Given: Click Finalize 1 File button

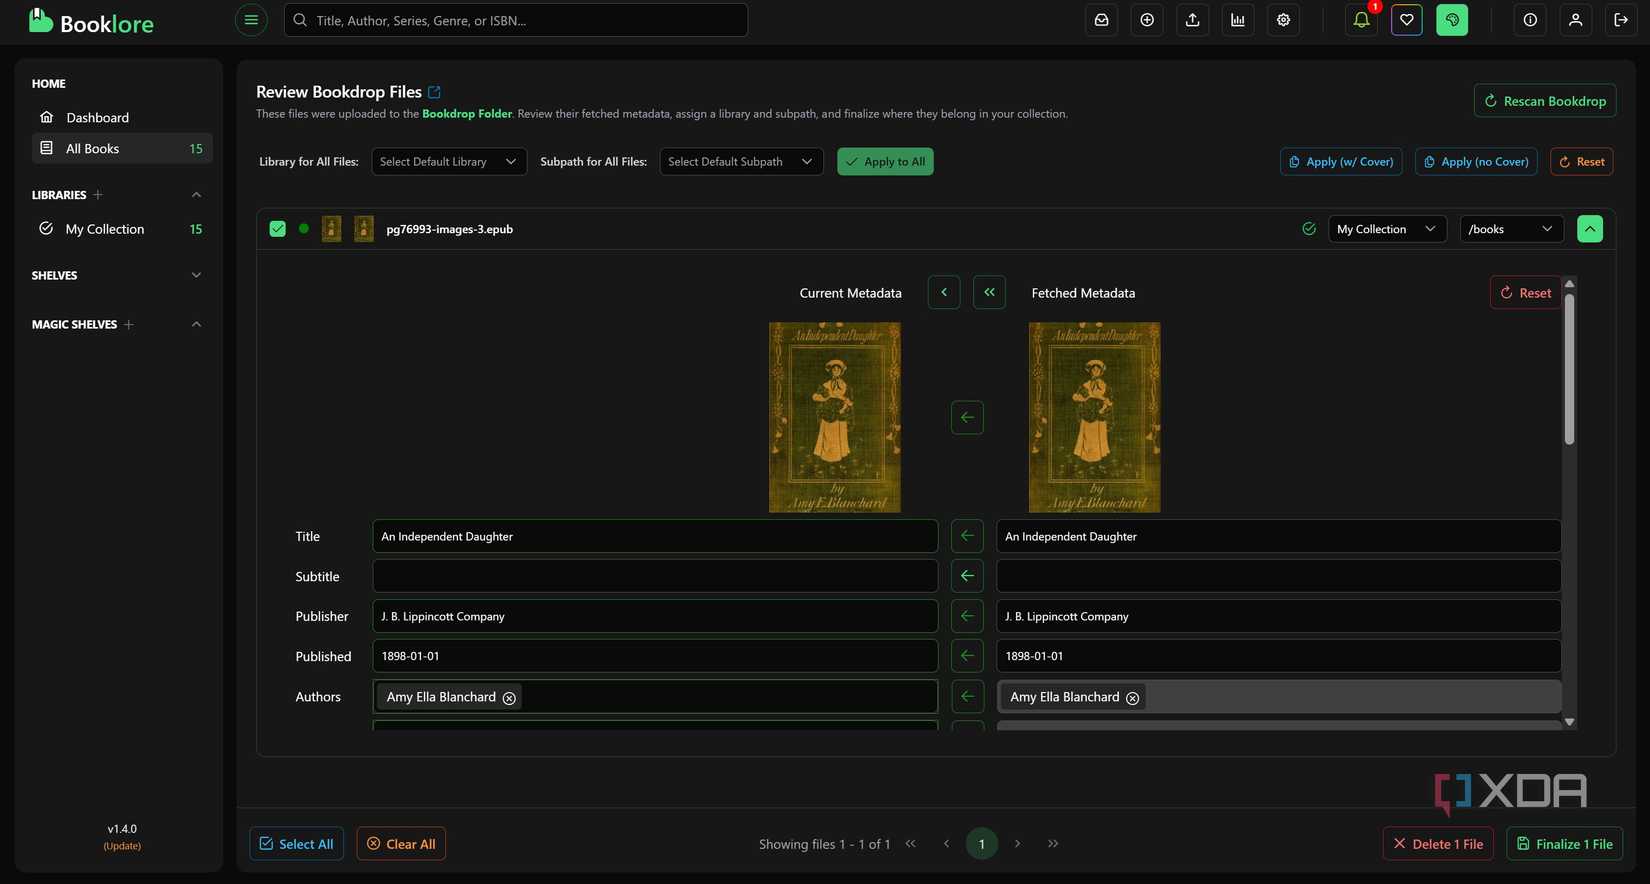Looking at the screenshot, I should point(1564,844).
